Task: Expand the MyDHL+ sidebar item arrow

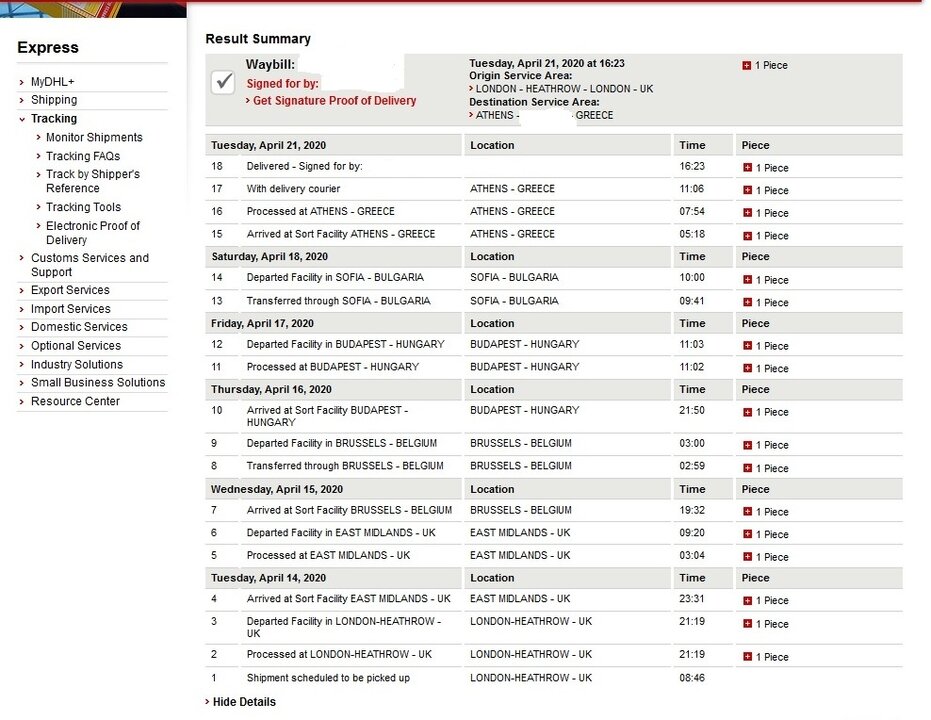Action: [x=22, y=83]
